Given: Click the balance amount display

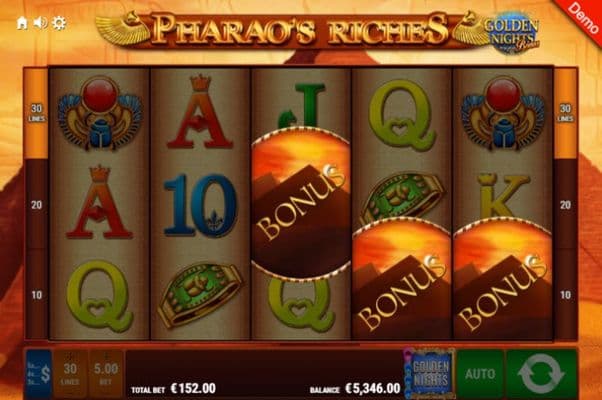Looking at the screenshot, I should 373,388.
